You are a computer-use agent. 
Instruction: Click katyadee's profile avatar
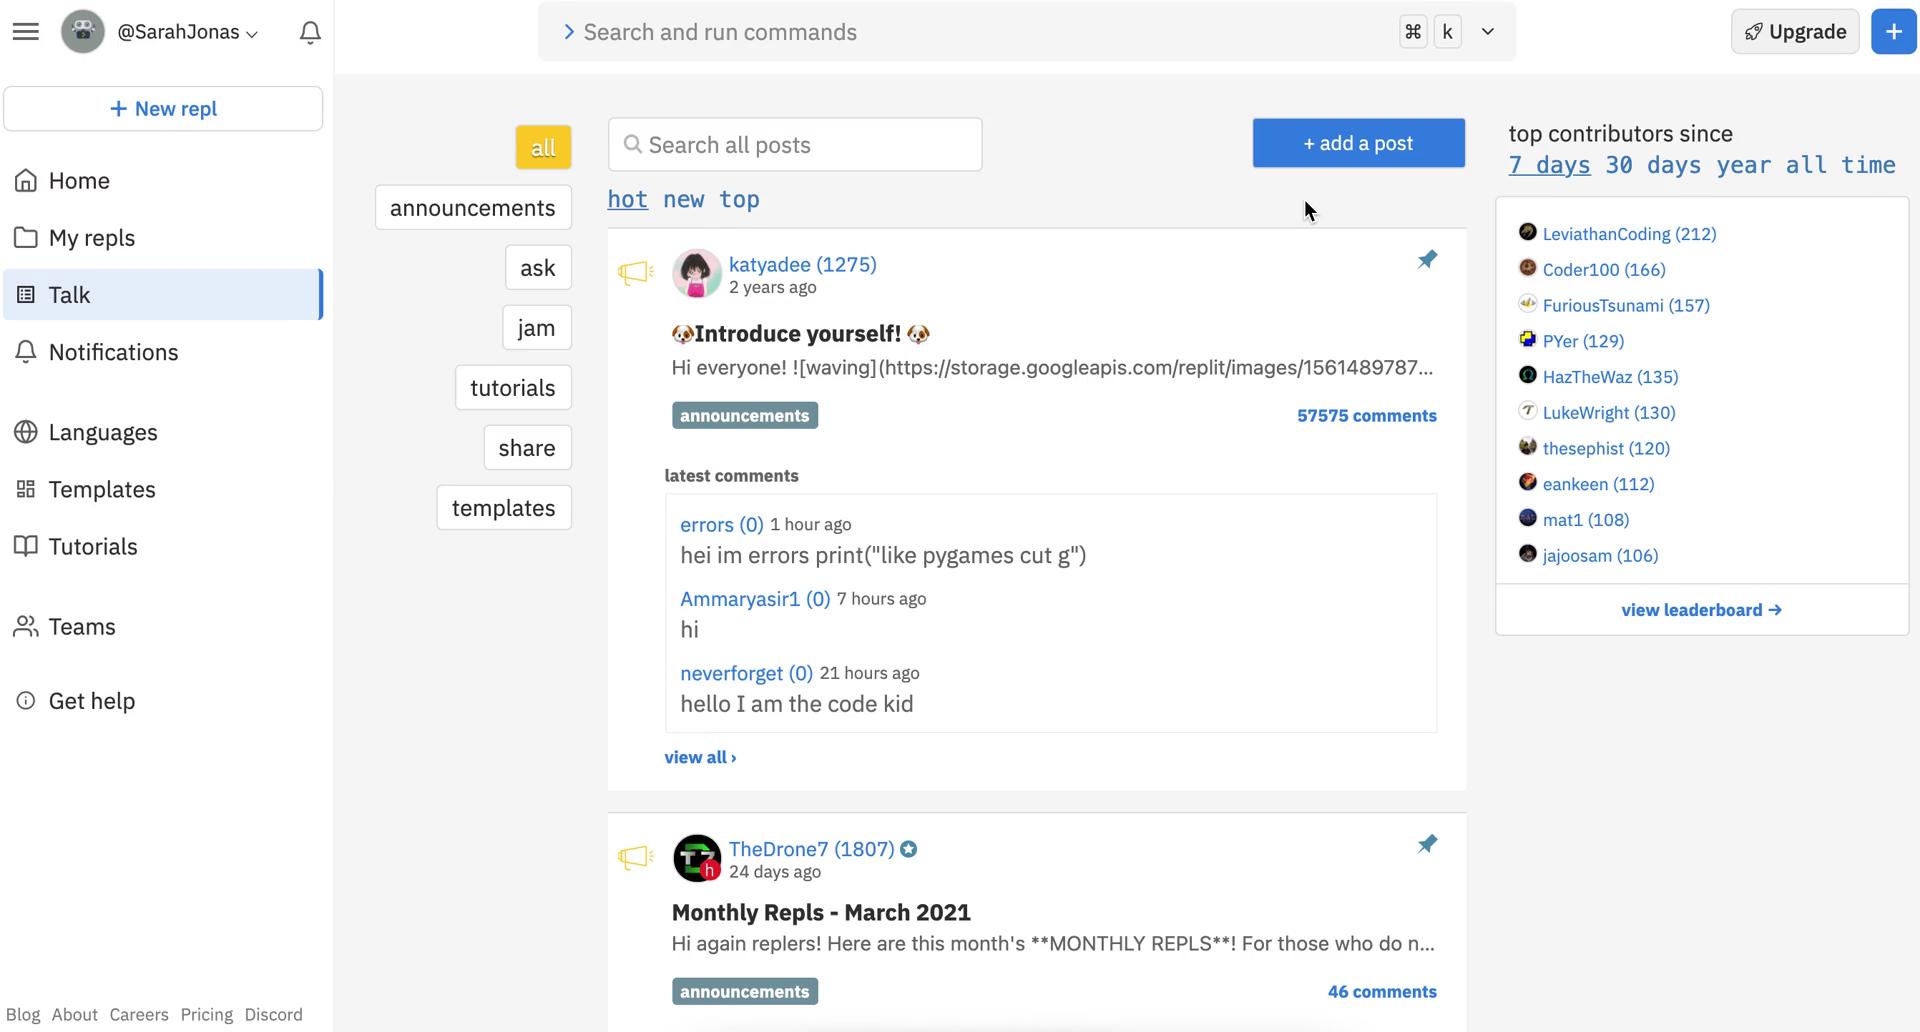(697, 274)
